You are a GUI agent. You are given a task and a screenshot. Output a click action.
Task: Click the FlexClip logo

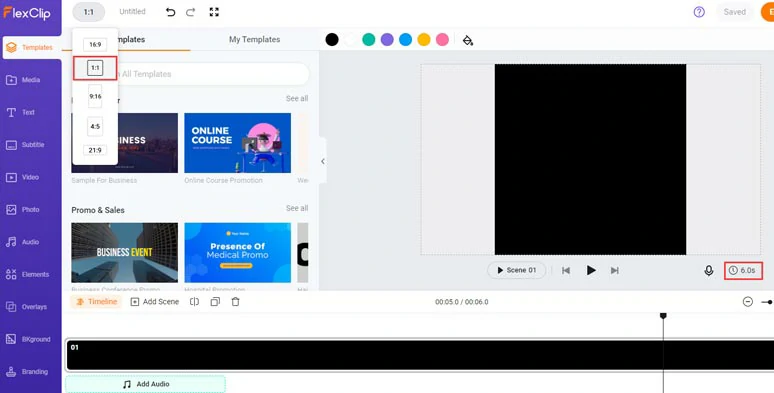[x=27, y=13]
